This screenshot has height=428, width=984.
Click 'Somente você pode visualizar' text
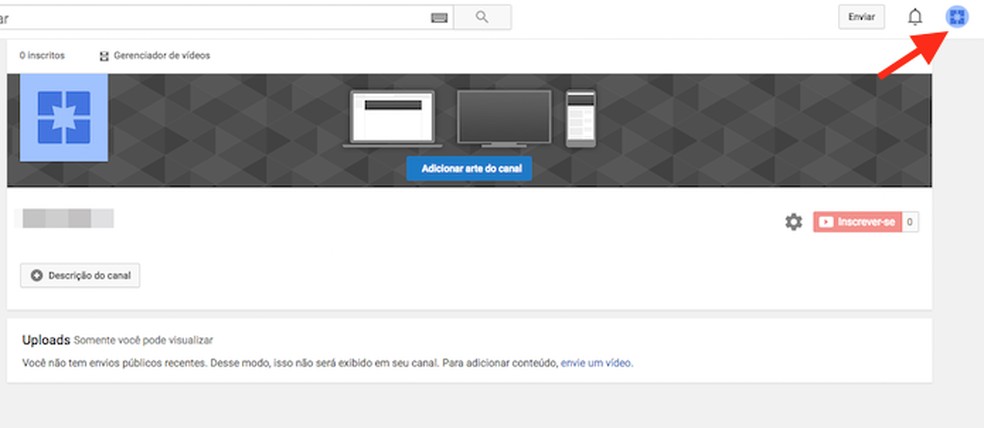coord(143,341)
